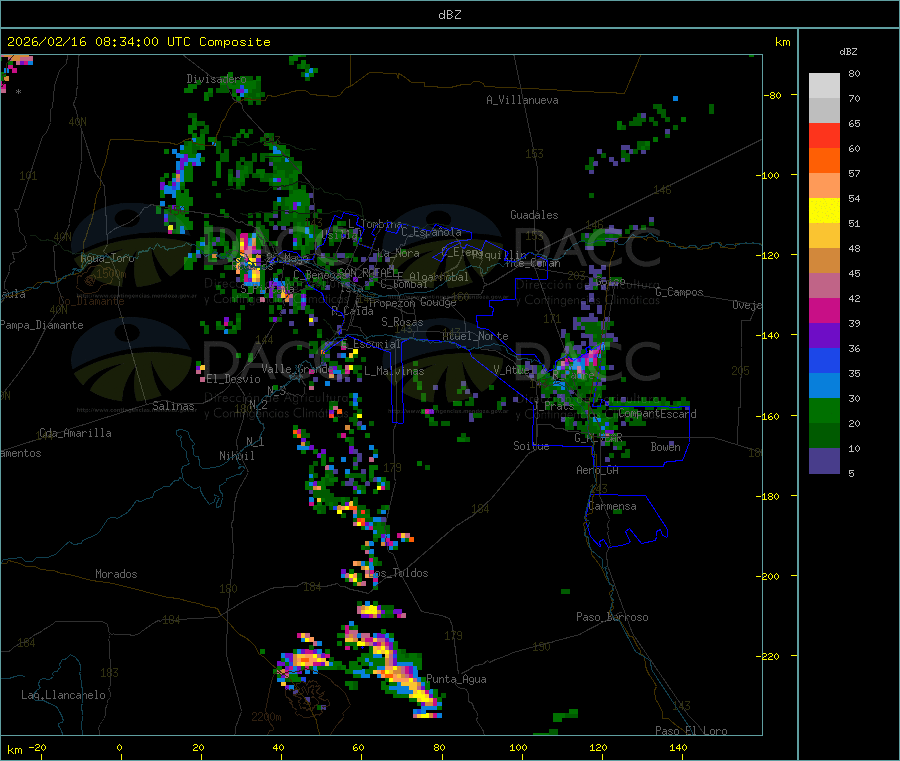The image size is (900, 761).
Task: Click the Divisadero map label
Action: click(216, 79)
